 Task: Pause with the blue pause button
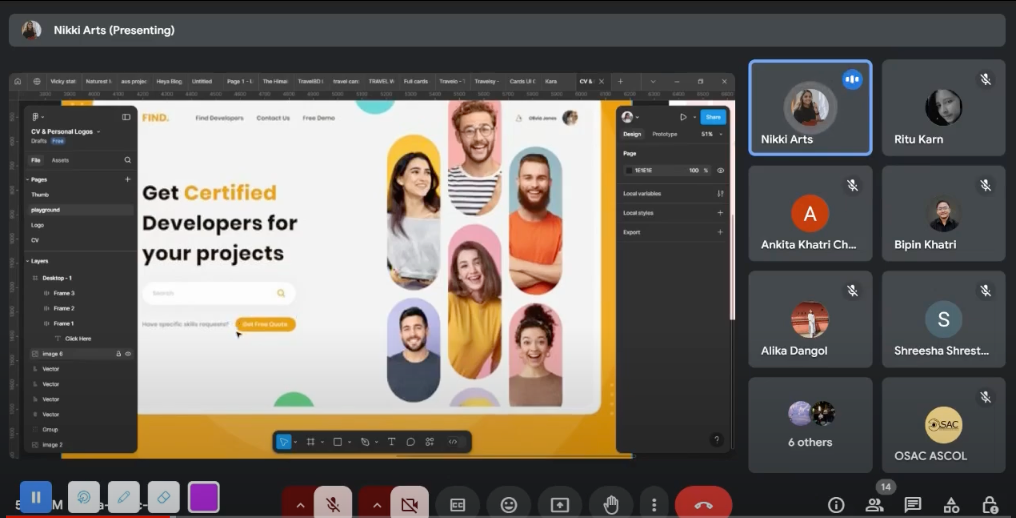coord(36,497)
